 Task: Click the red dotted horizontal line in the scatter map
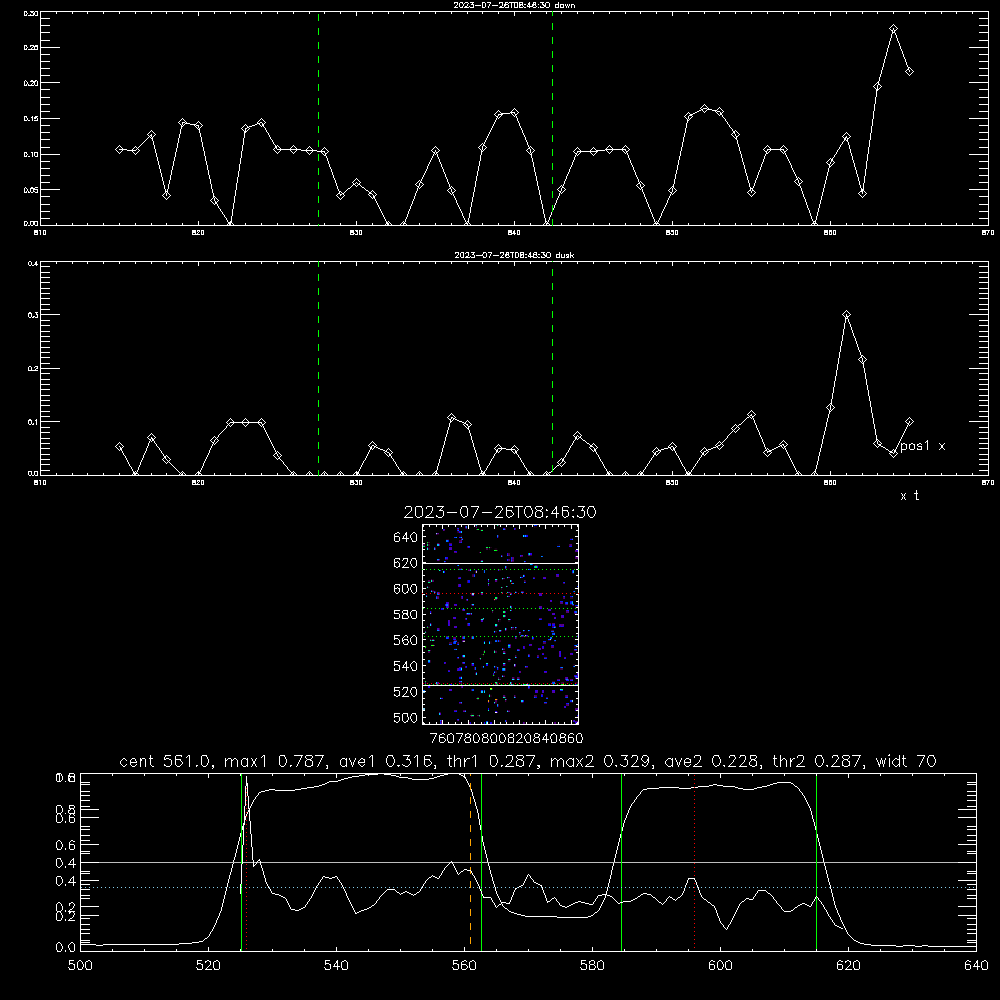click(x=500, y=594)
